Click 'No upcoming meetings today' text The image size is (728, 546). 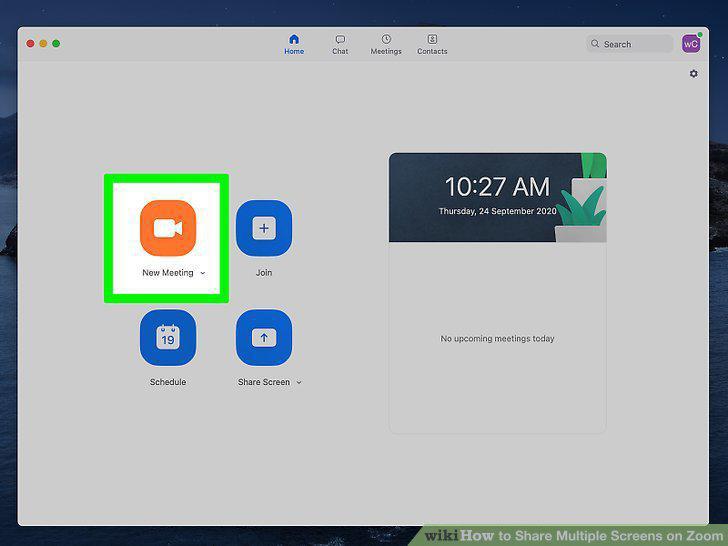497,338
